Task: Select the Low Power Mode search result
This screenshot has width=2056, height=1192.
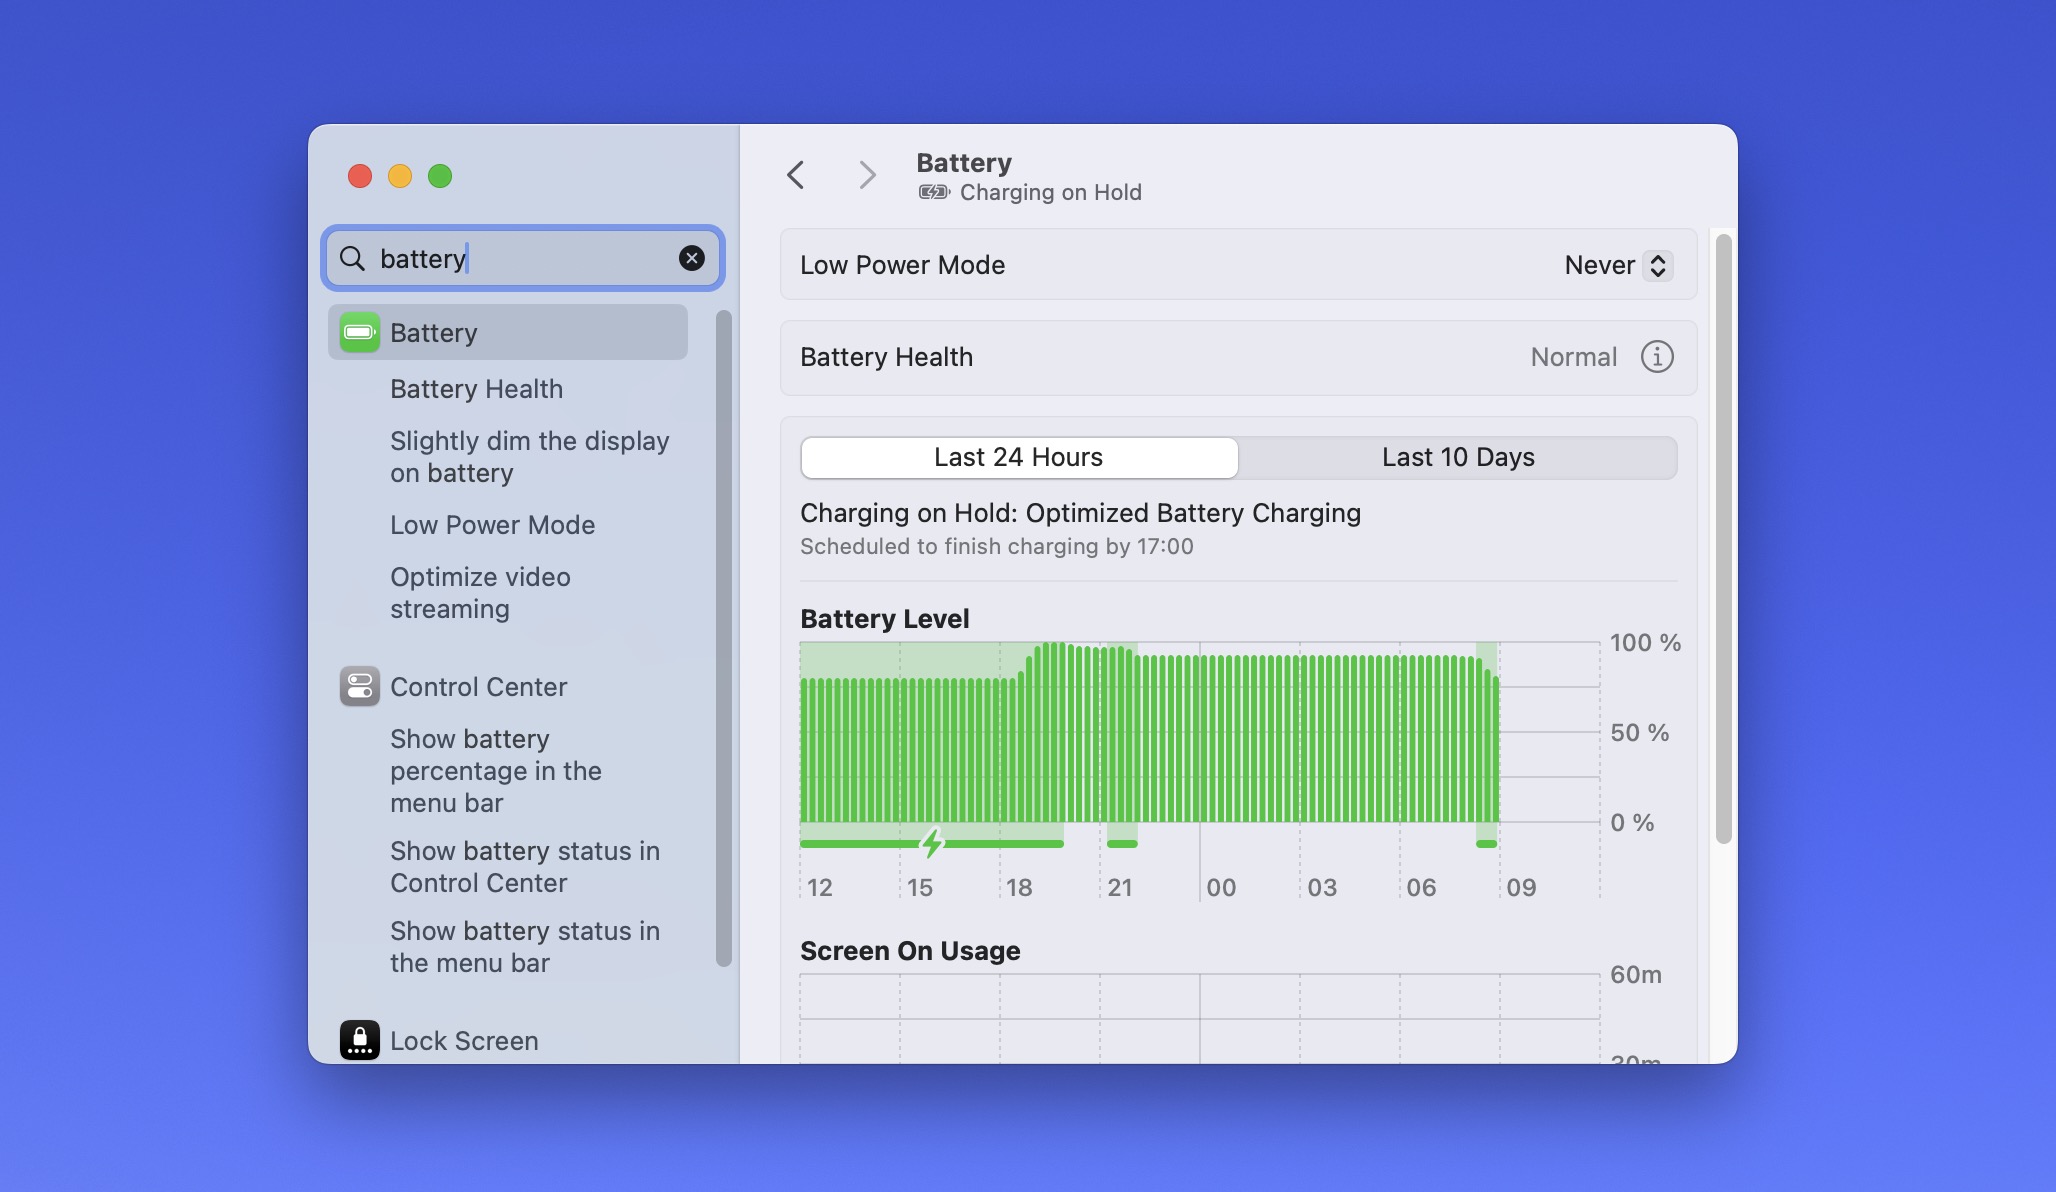Action: point(492,525)
